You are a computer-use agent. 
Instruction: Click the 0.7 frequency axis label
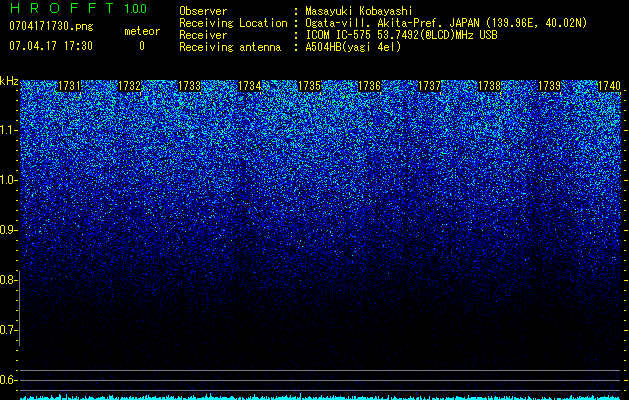click(9, 330)
